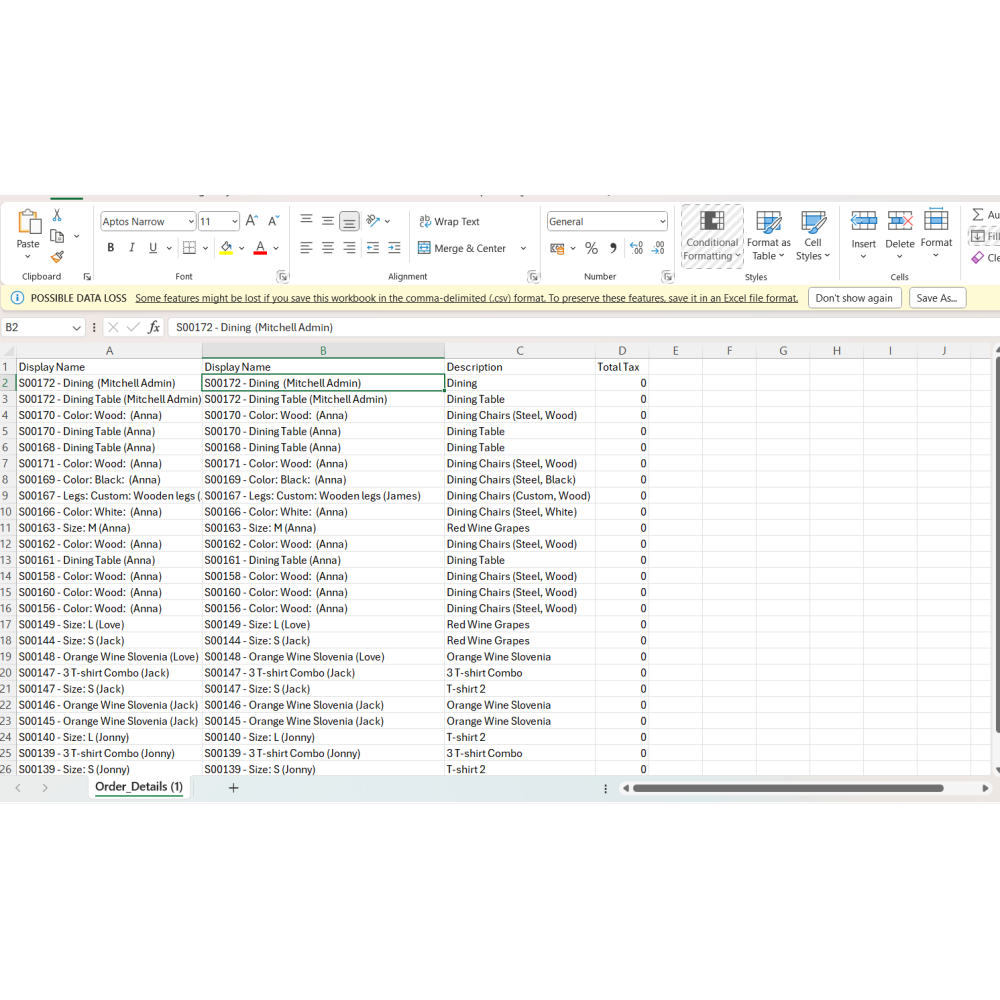The image size is (1000, 1000).
Task: Select the Order_Details (1) sheet tab
Action: 139,787
